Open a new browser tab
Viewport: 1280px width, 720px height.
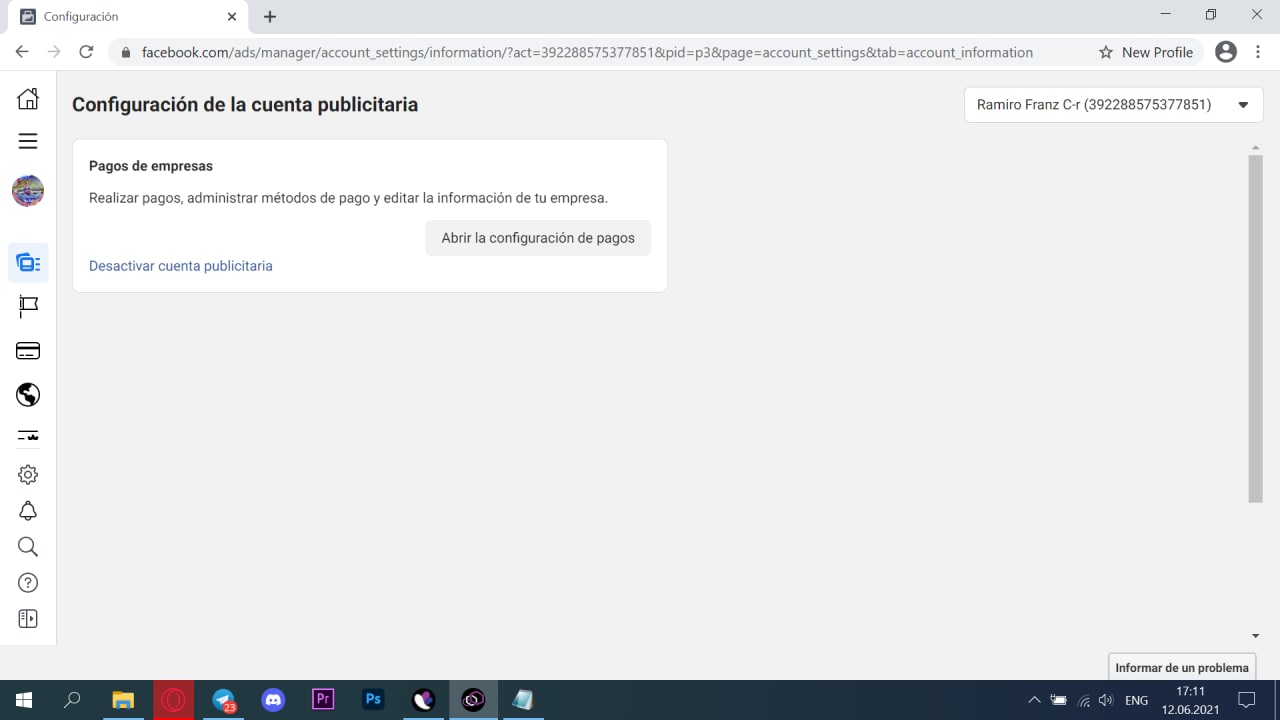tap(270, 17)
